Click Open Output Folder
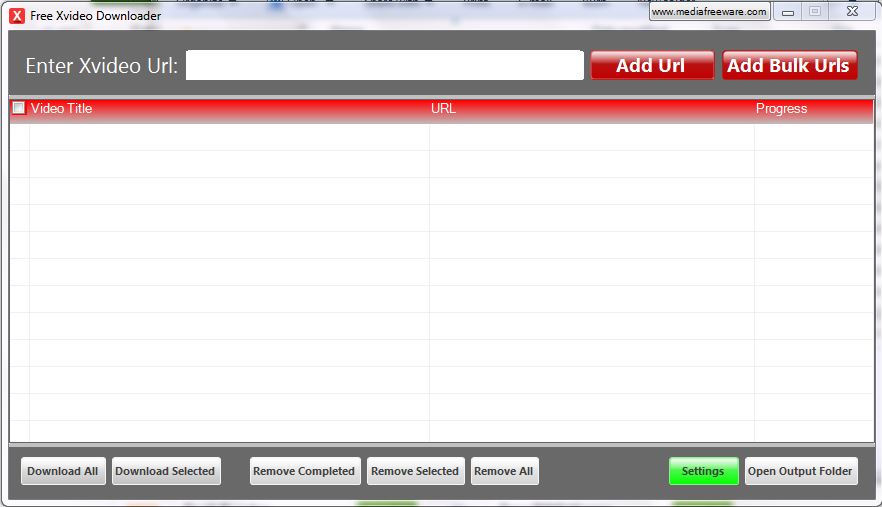This screenshot has height=507, width=882. coord(800,471)
